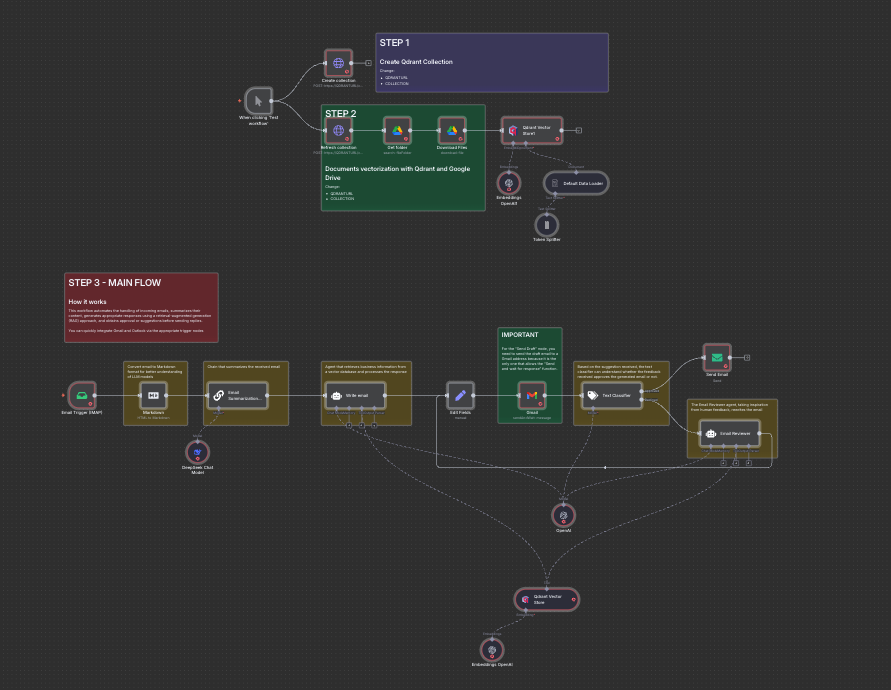Open the OpenAI model node
This screenshot has width=891, height=690.
tap(563, 515)
